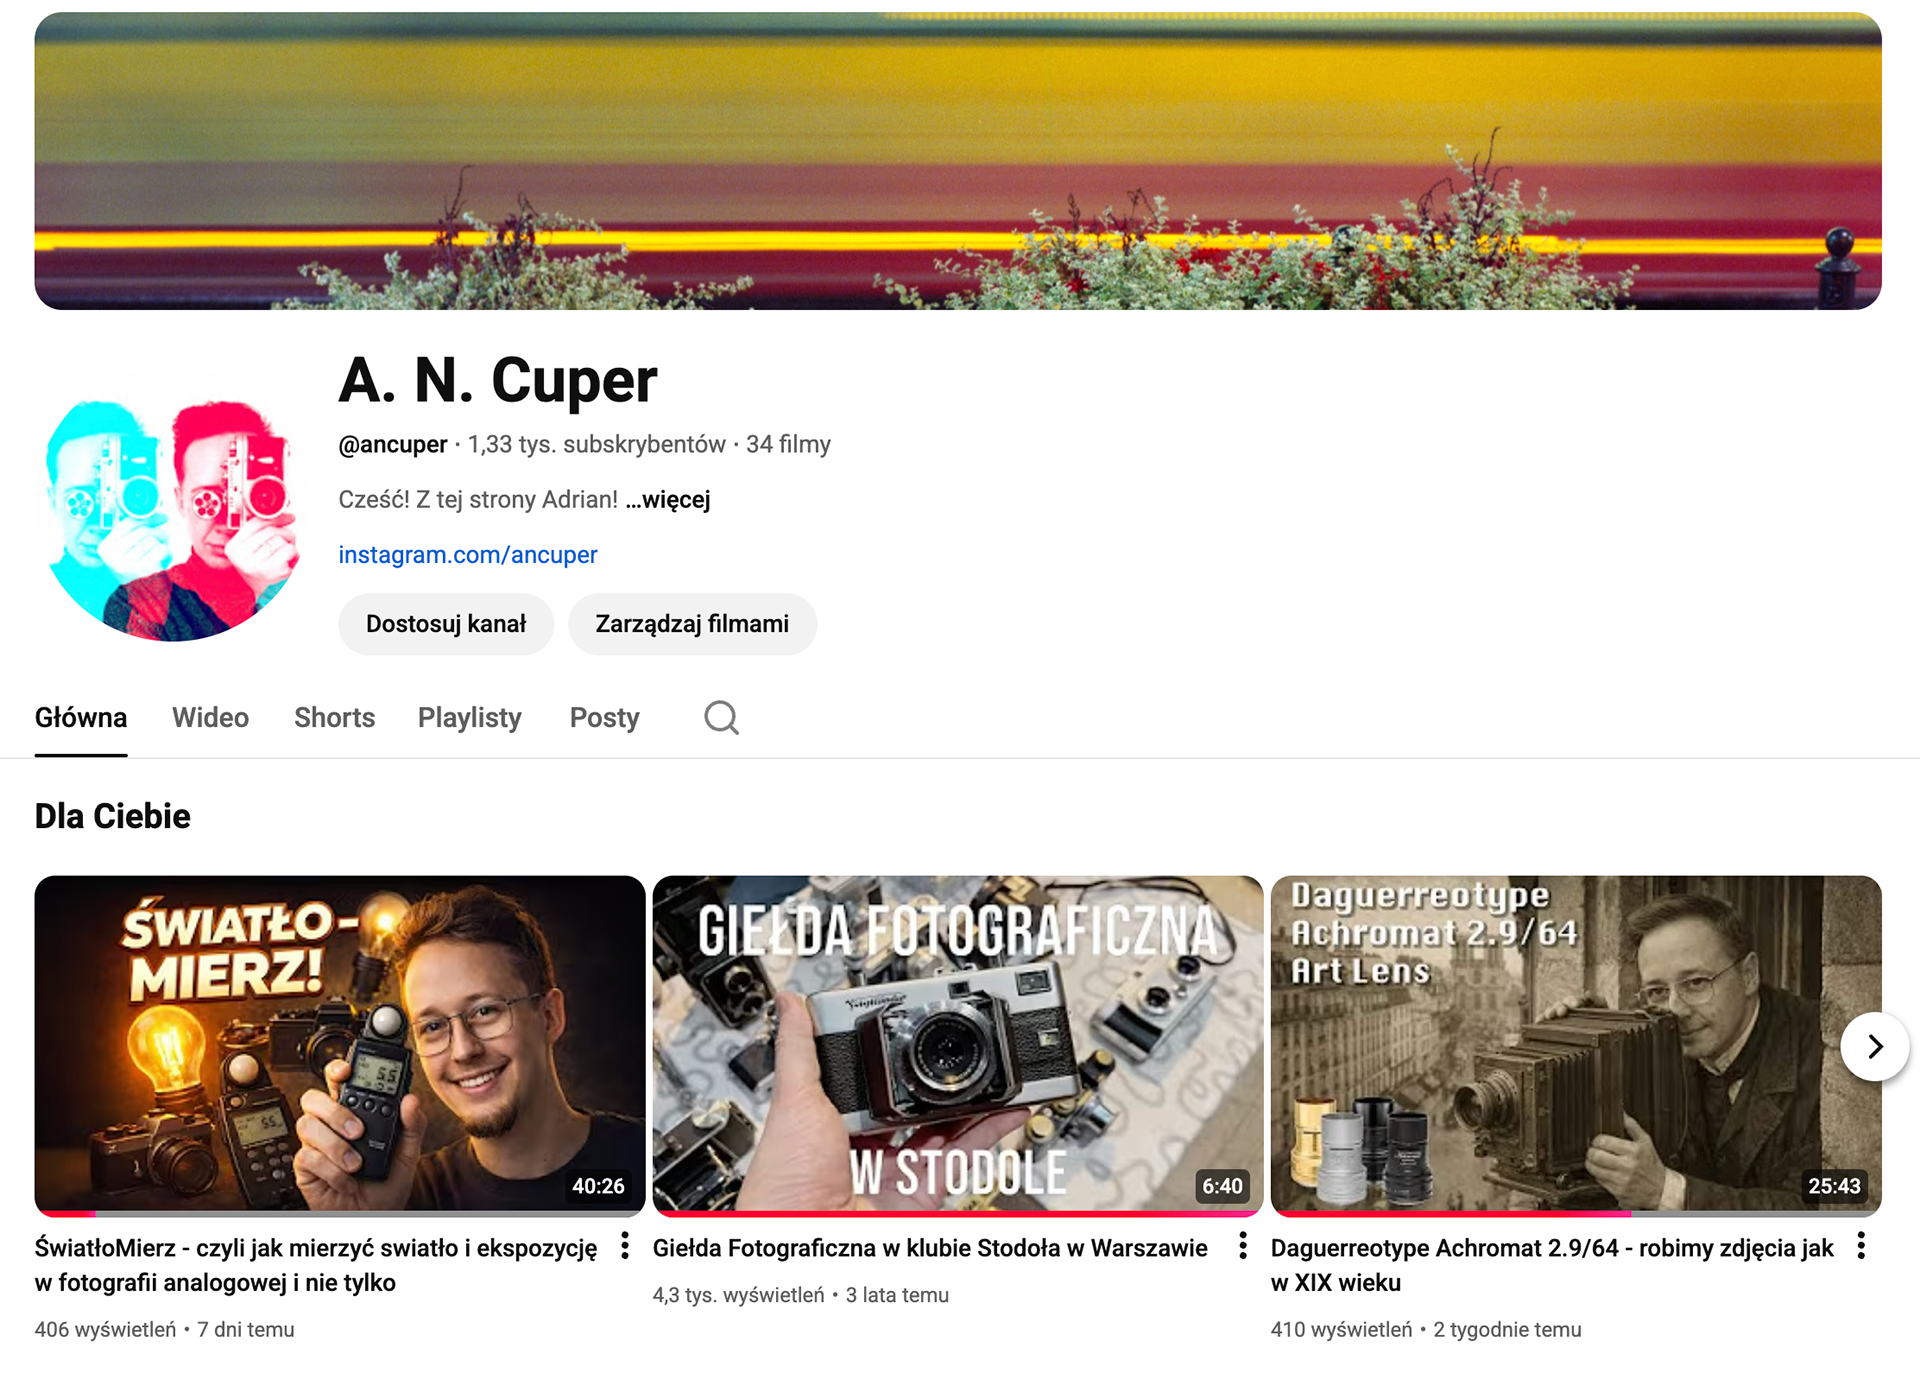Screen dimensions: 1920x1373
Task: Open the instagram.com/ancuper link
Action: [467, 555]
